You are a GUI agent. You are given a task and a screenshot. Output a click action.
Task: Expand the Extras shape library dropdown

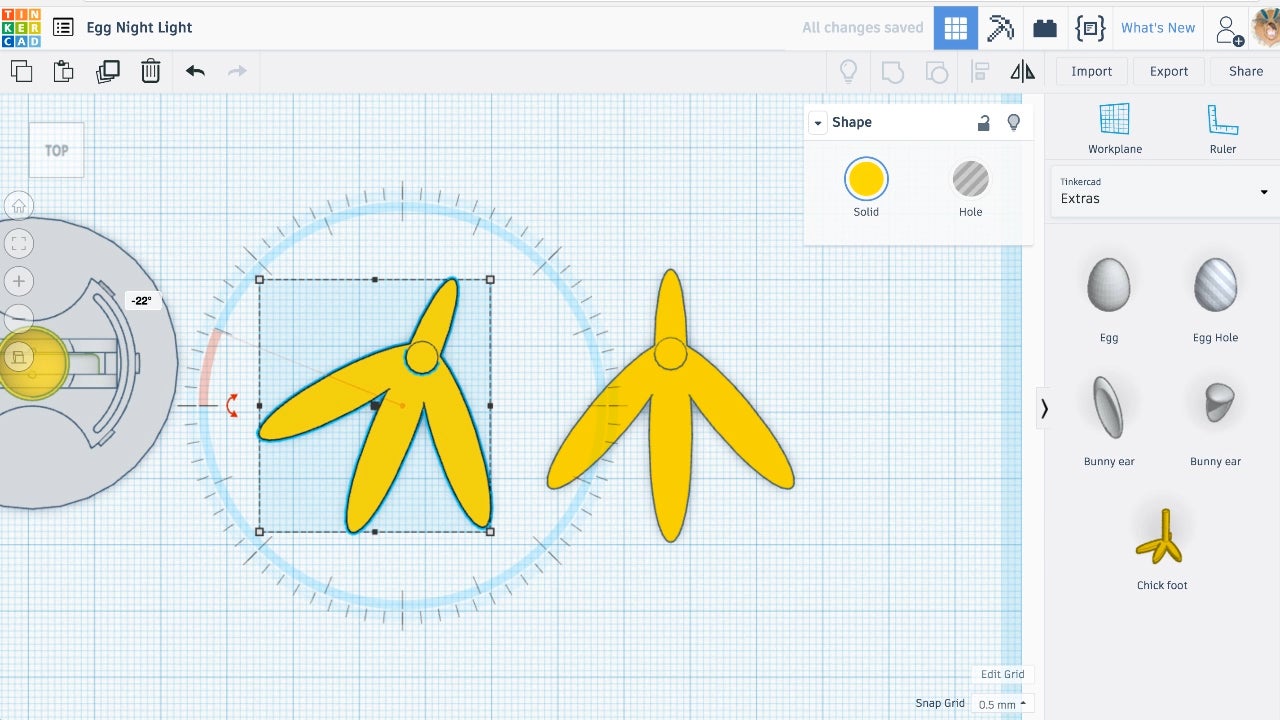(1162, 191)
